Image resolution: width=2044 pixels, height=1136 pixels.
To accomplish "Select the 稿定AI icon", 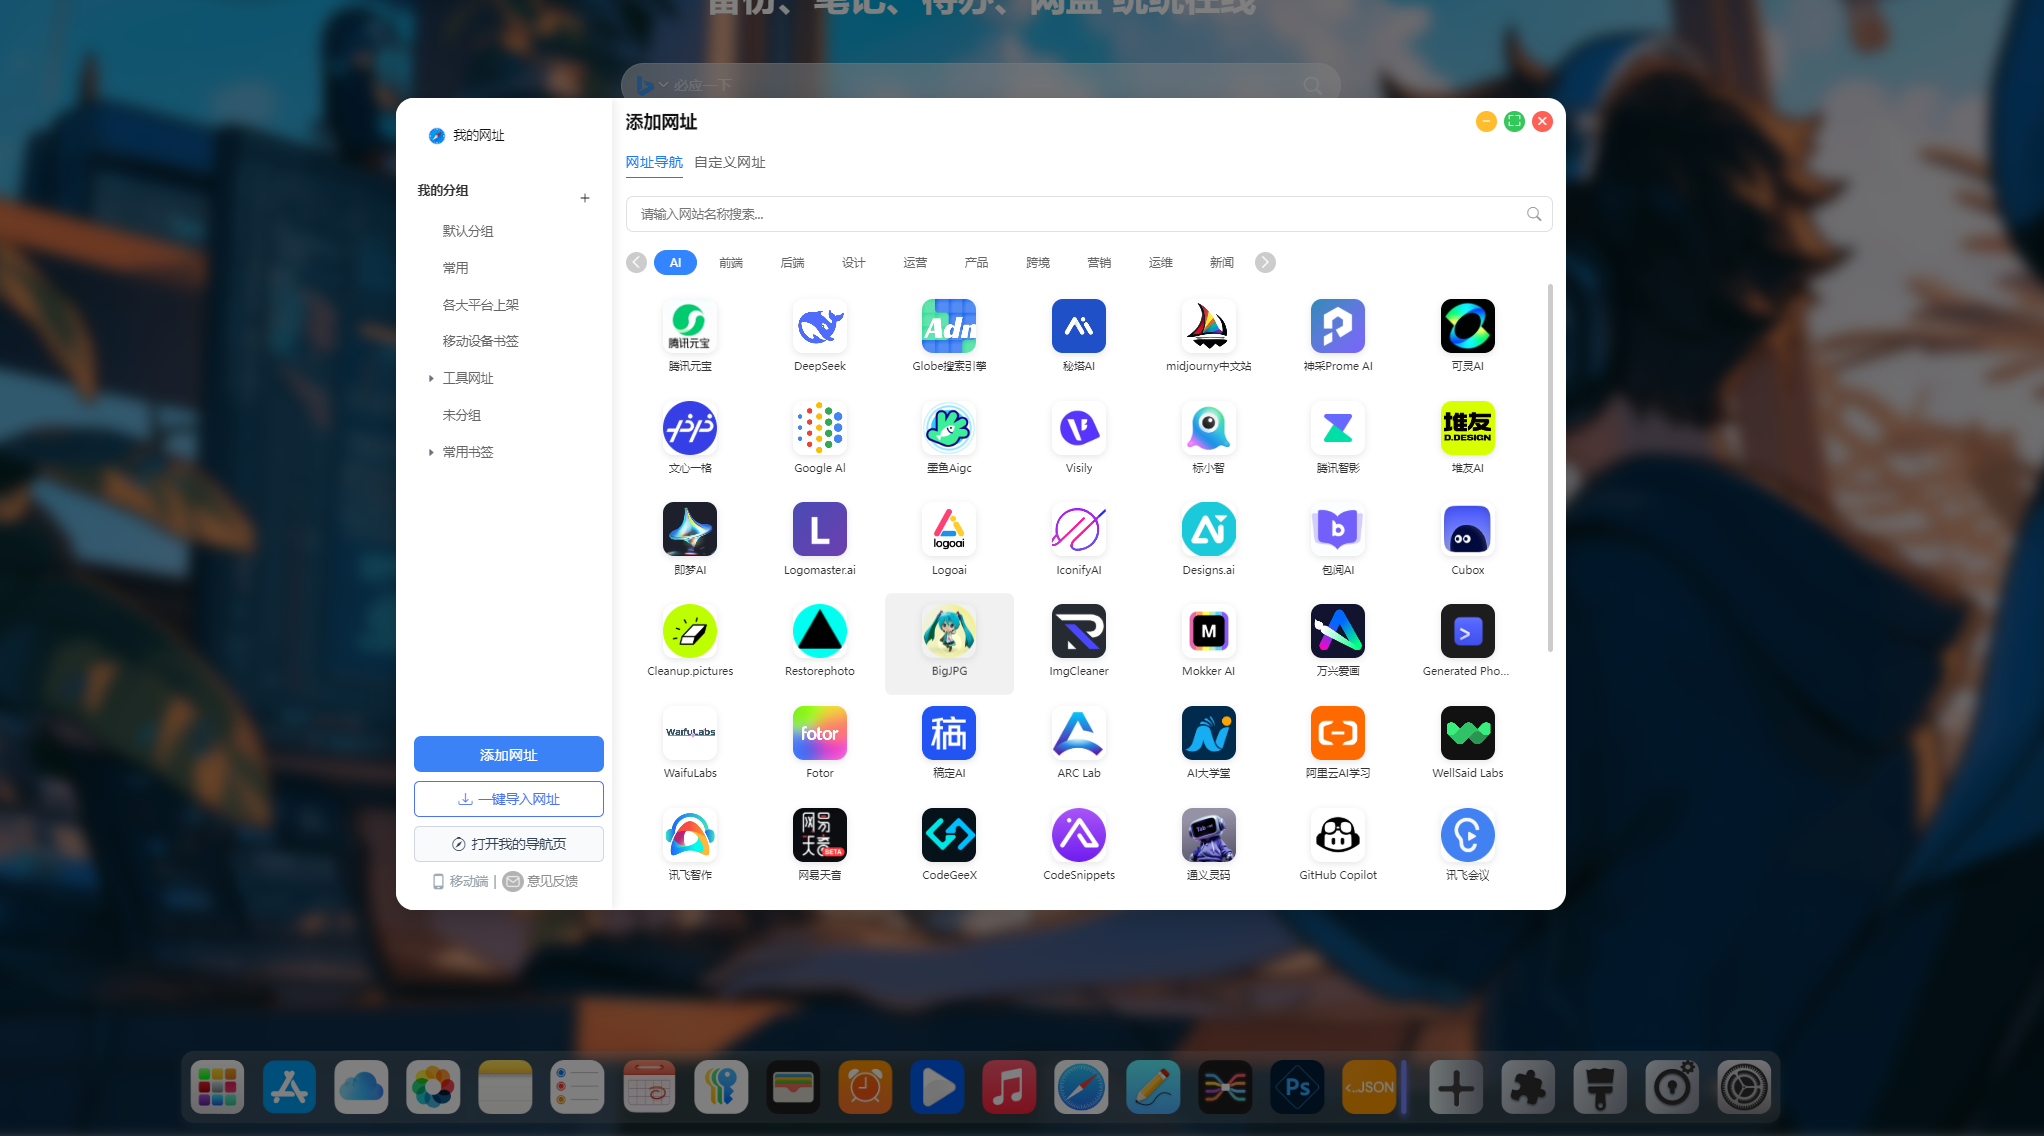I will point(949,733).
